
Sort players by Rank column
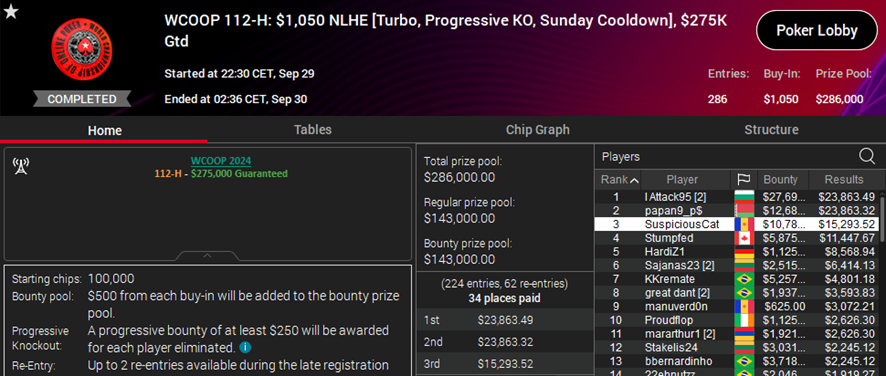[618, 180]
